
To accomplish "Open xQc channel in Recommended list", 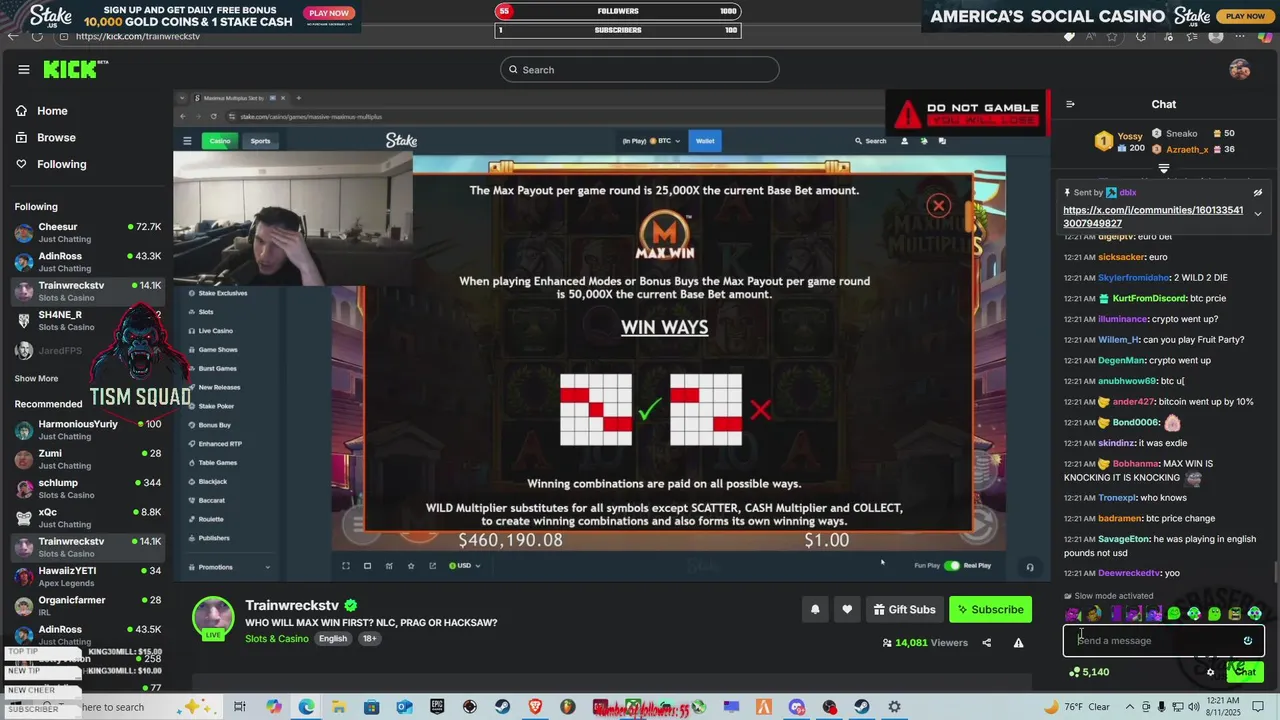I will 88,518.
